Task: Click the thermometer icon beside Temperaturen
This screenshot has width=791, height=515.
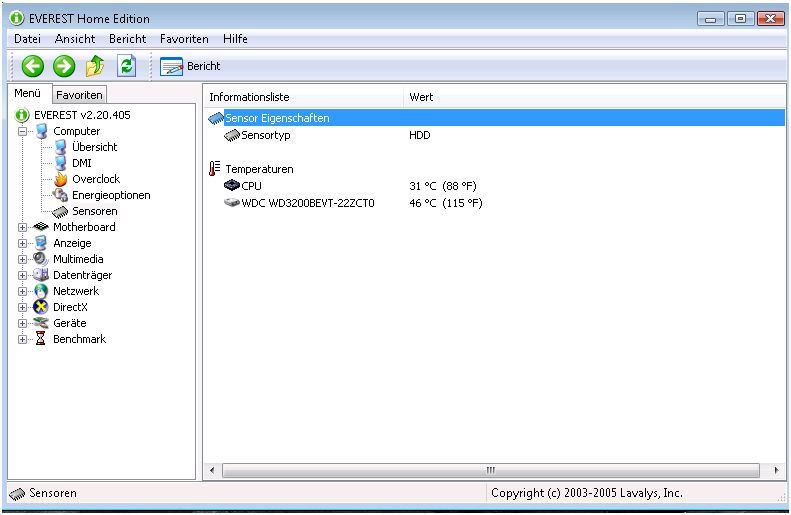Action: [x=214, y=168]
